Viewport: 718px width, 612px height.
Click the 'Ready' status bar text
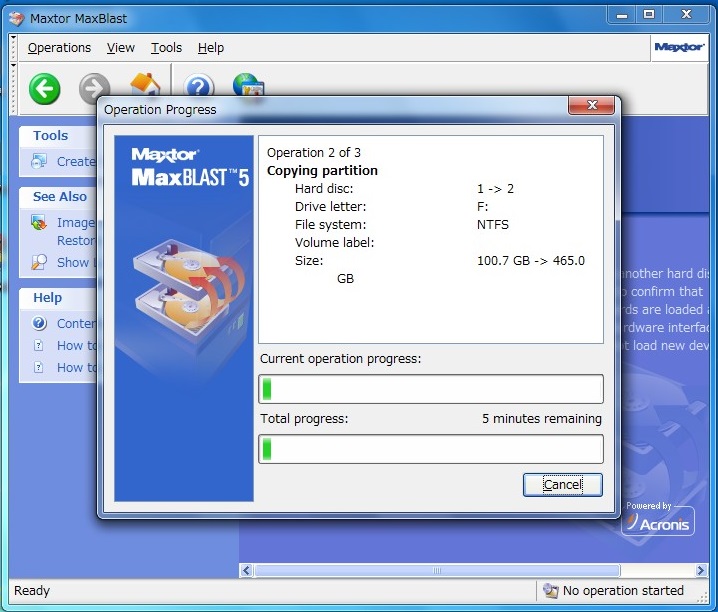click(32, 590)
